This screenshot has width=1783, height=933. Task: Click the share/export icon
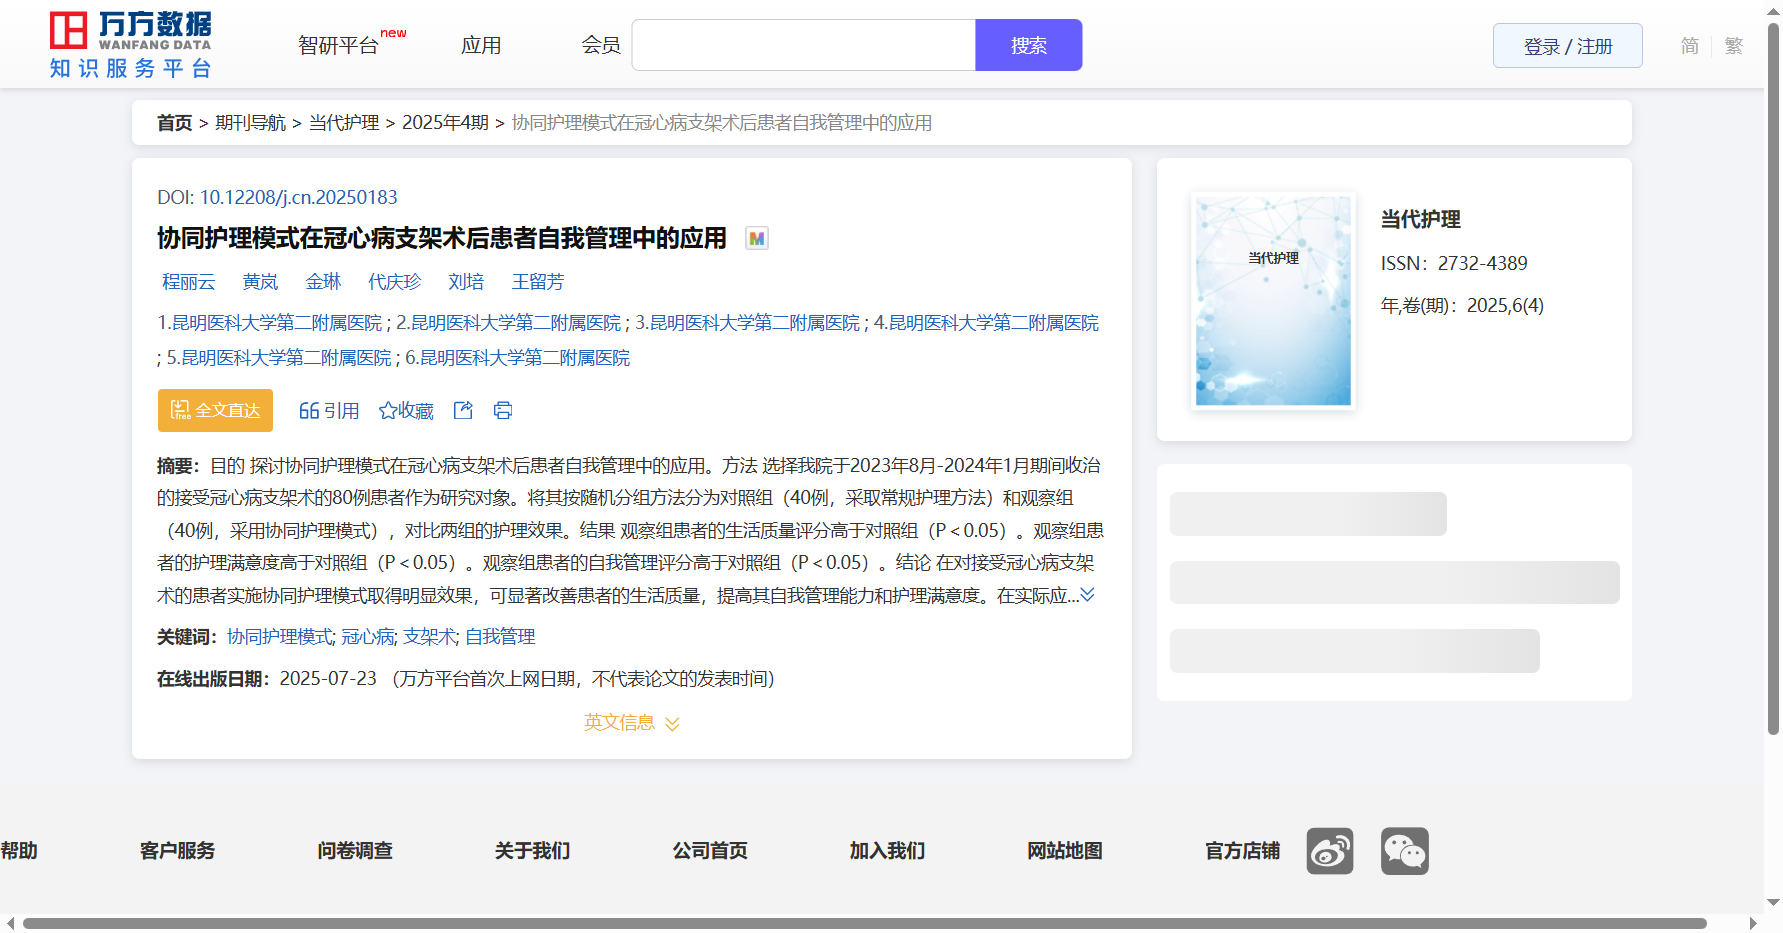tap(463, 410)
